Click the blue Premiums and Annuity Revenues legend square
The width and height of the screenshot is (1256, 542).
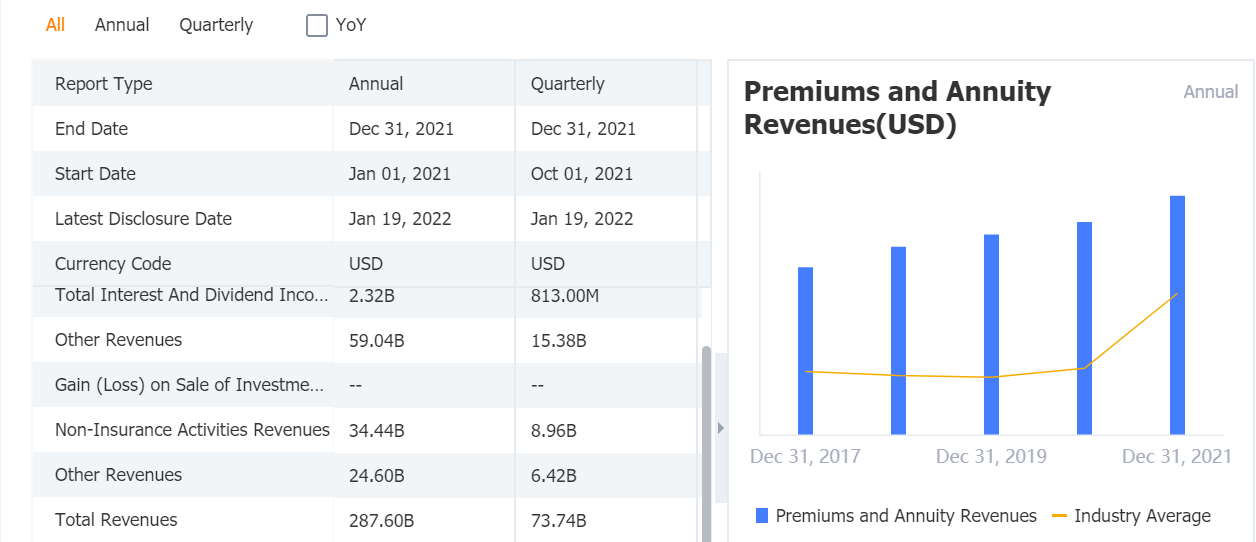(x=762, y=516)
